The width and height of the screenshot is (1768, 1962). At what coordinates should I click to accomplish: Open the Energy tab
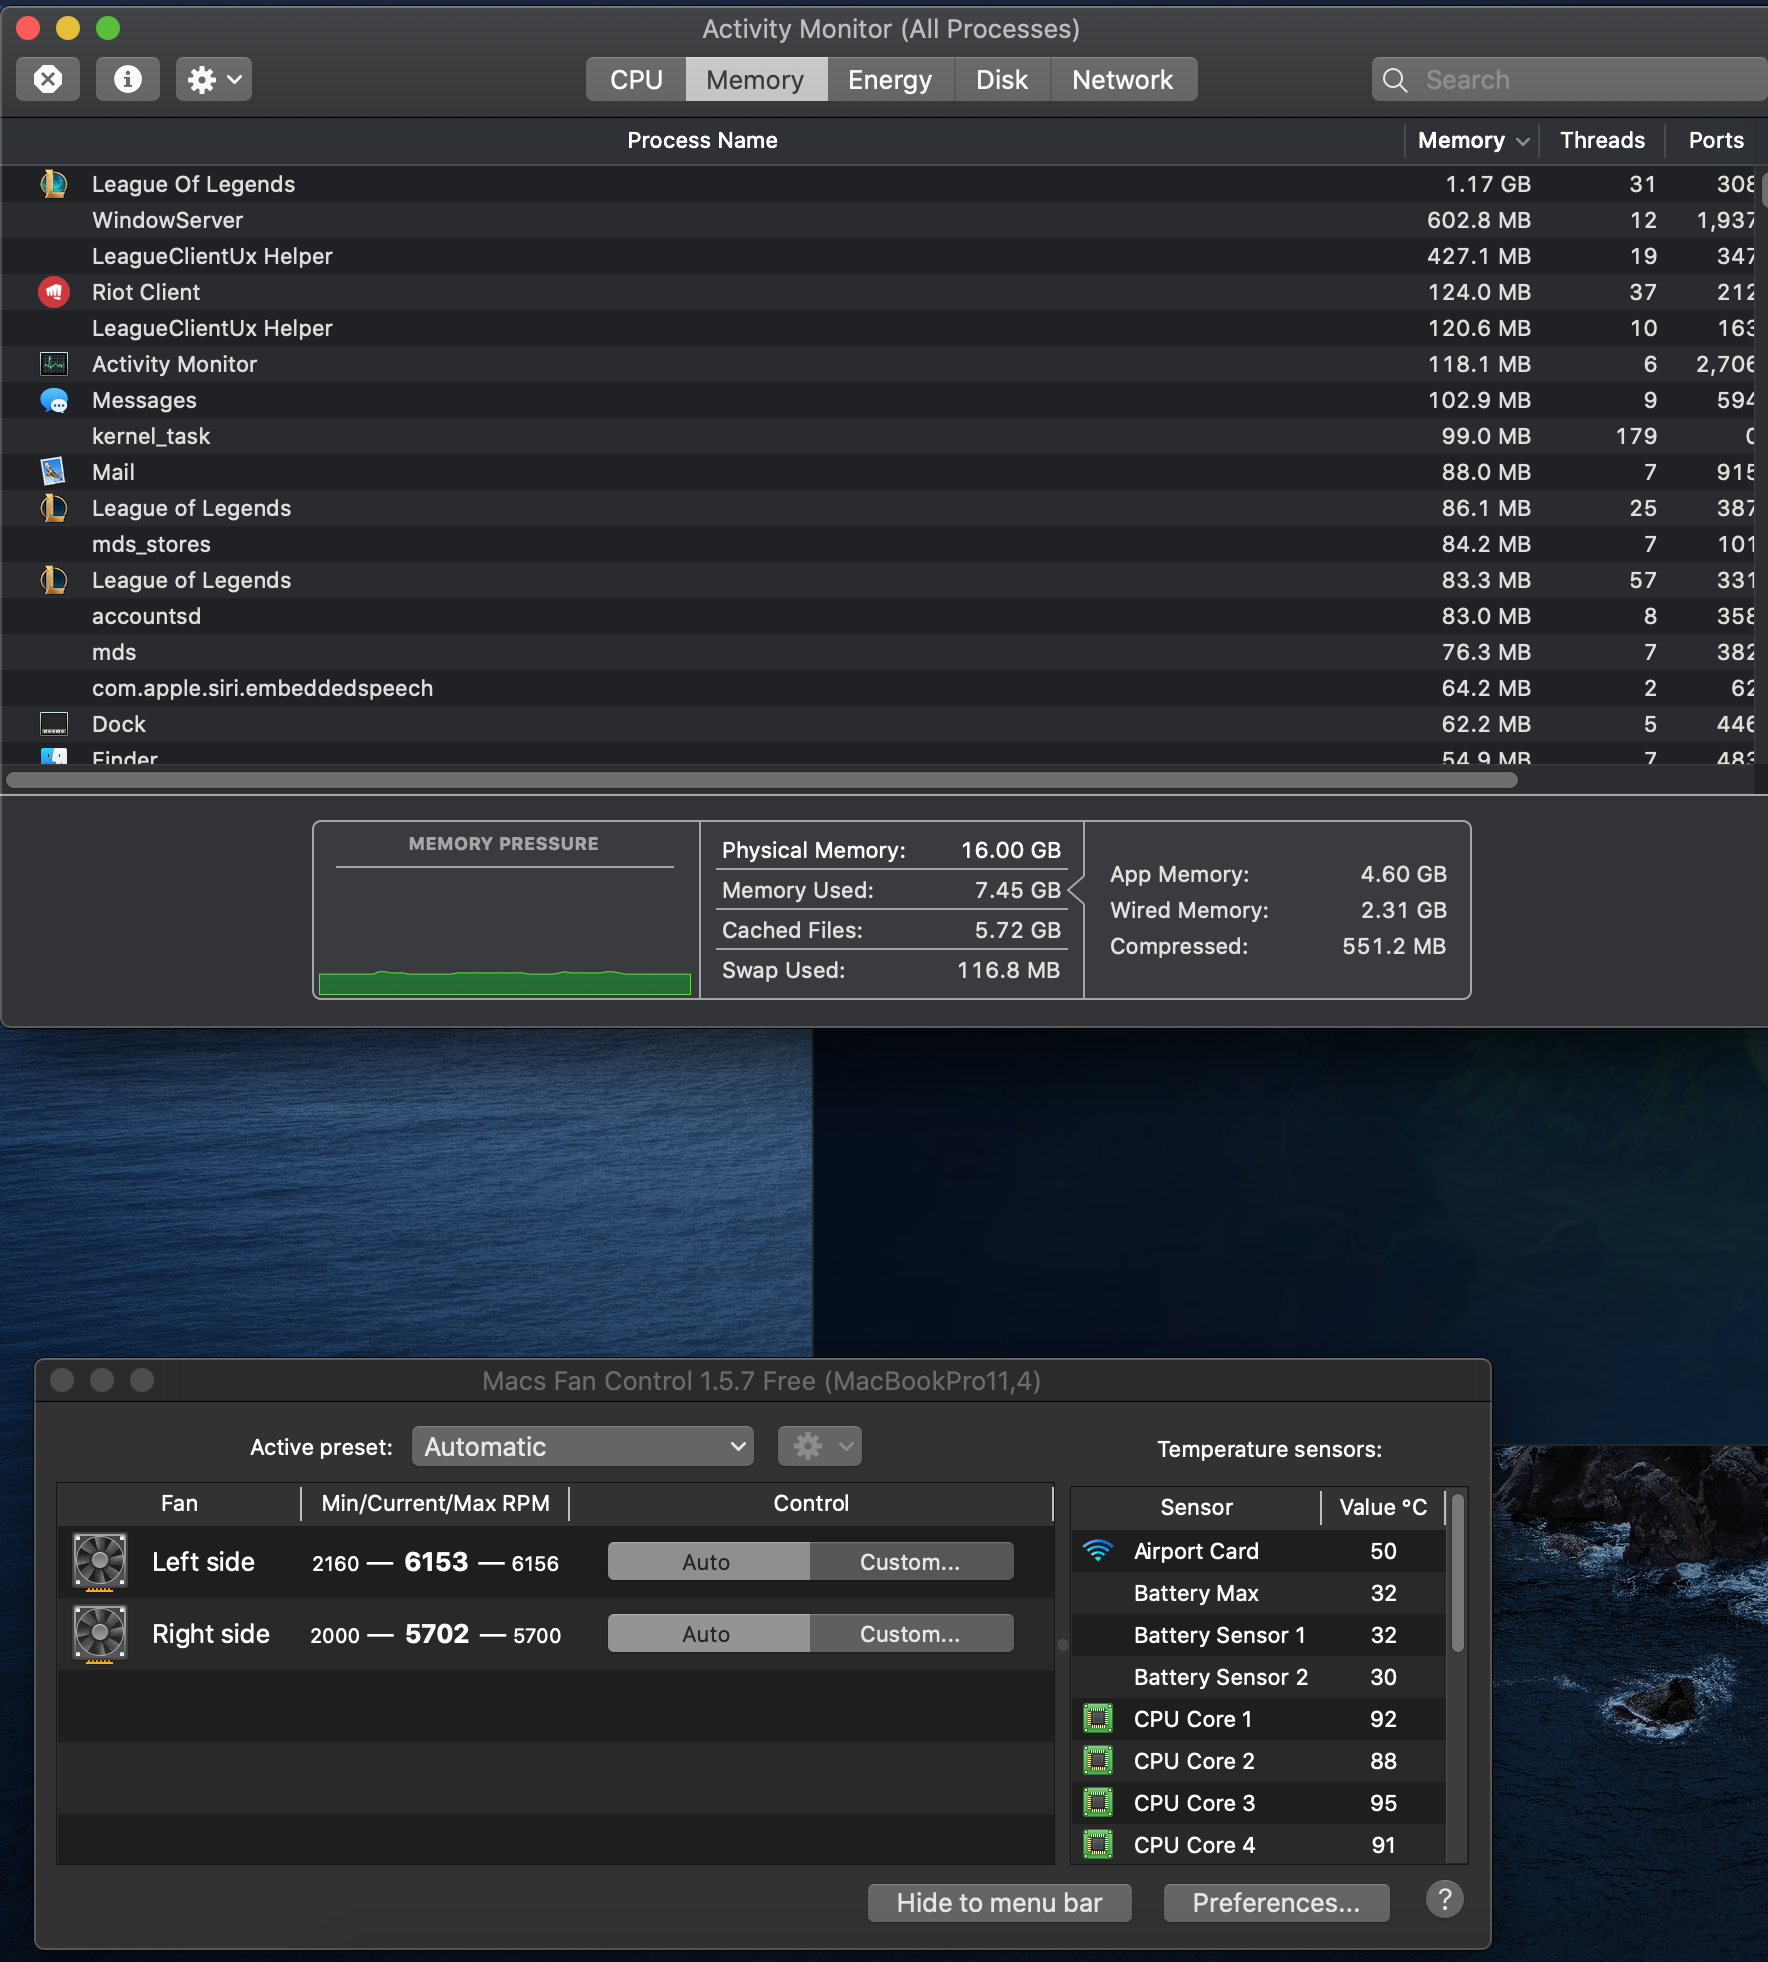(890, 80)
